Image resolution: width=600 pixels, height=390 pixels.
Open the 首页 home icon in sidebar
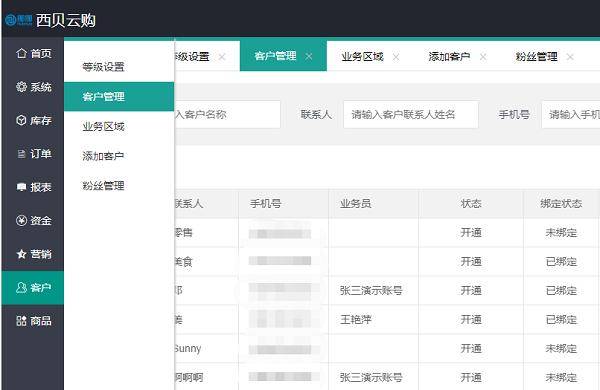click(x=21, y=53)
